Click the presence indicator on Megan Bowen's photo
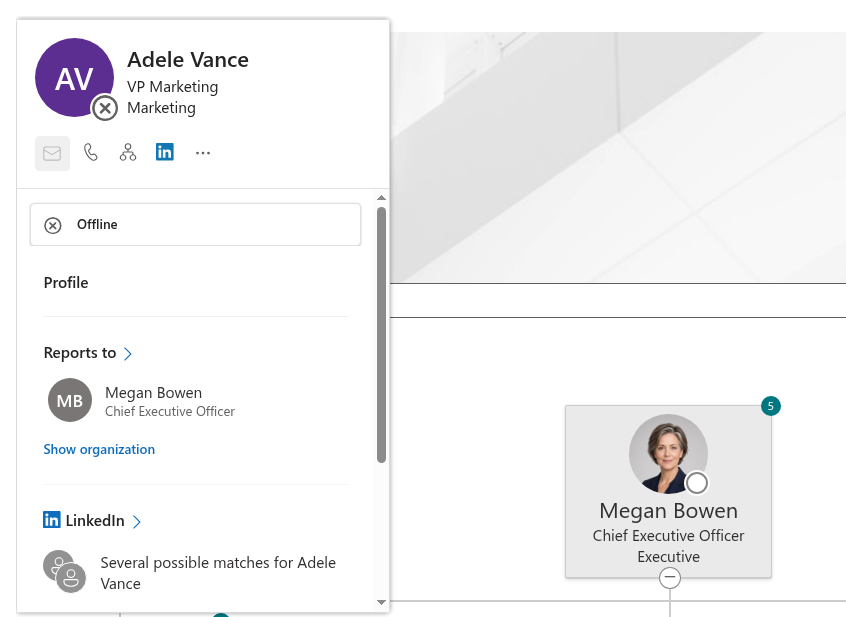Screen dimensions: 846x617 pos(697,483)
